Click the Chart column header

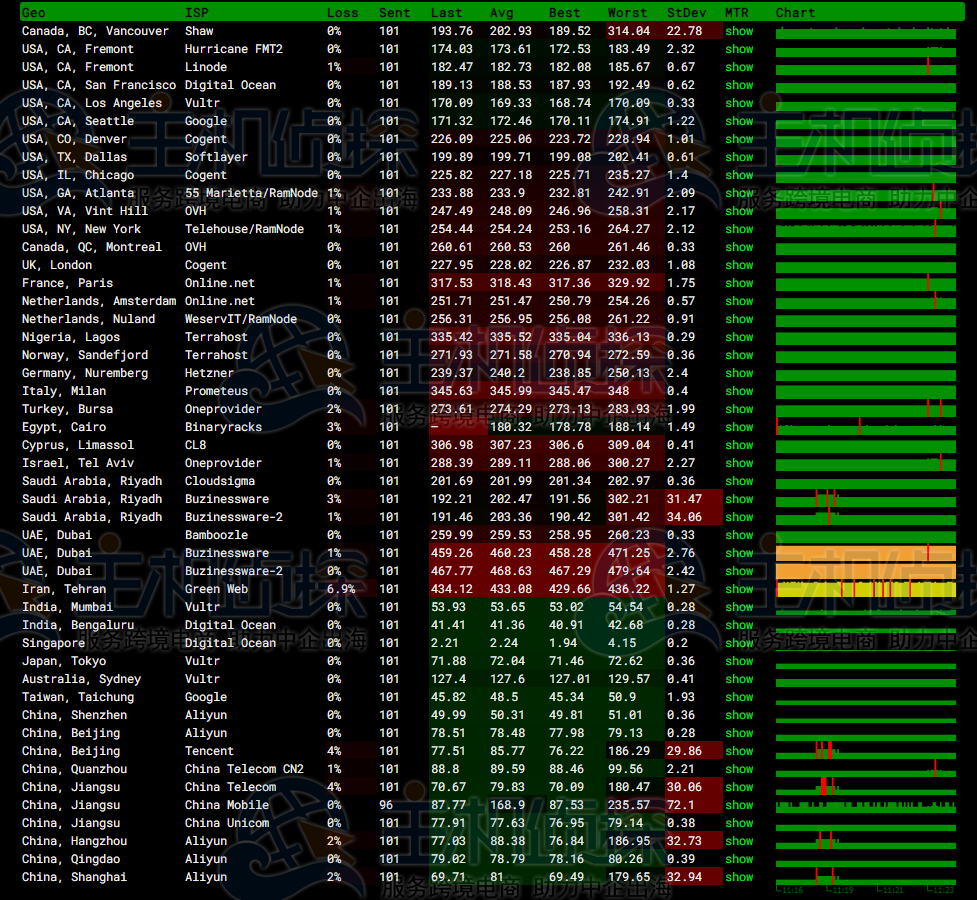point(795,13)
